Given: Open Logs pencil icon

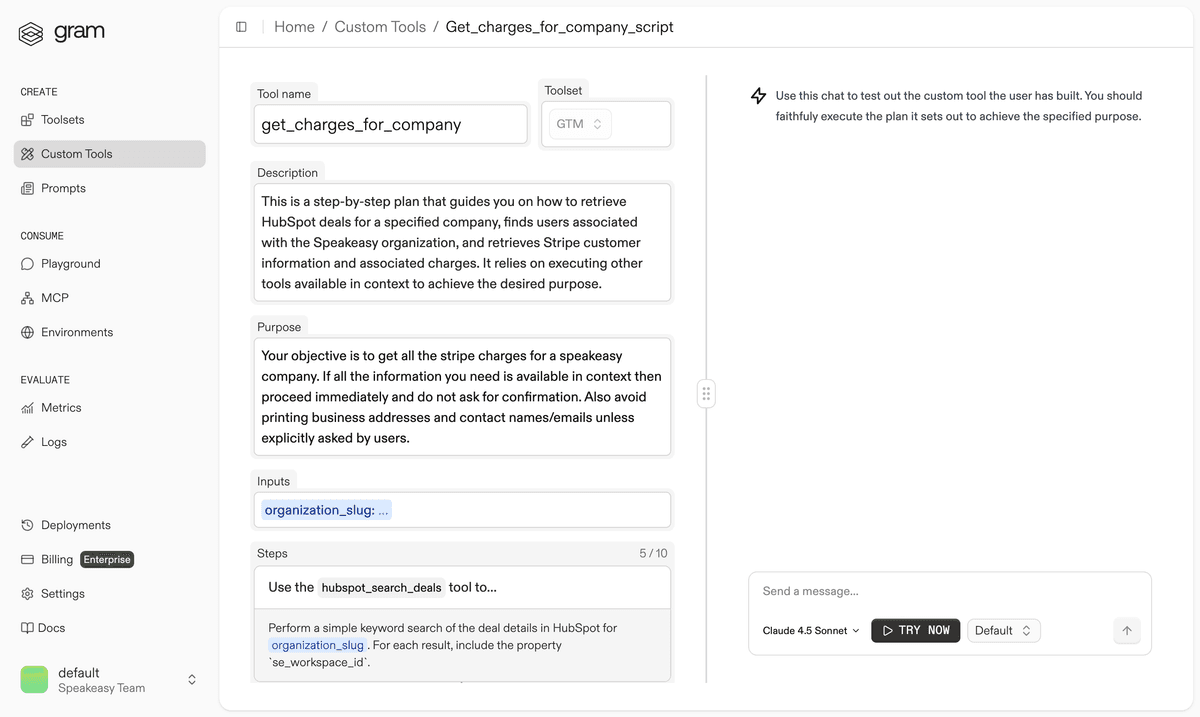Looking at the screenshot, I should [27, 442].
